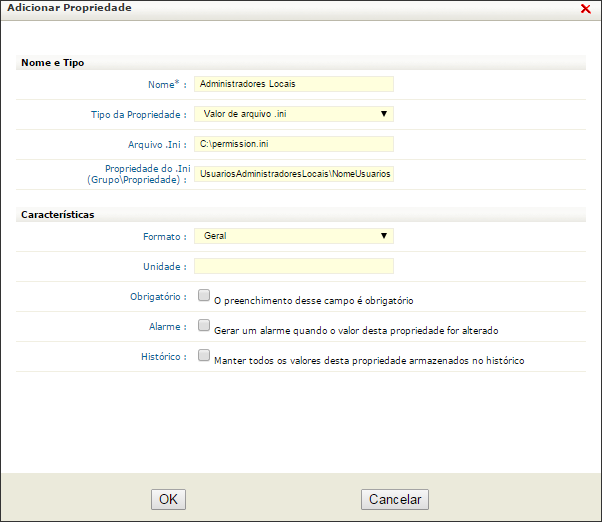
Task: Open the Formato dropdown showing Geral
Action: pyautogui.click(x=294, y=236)
